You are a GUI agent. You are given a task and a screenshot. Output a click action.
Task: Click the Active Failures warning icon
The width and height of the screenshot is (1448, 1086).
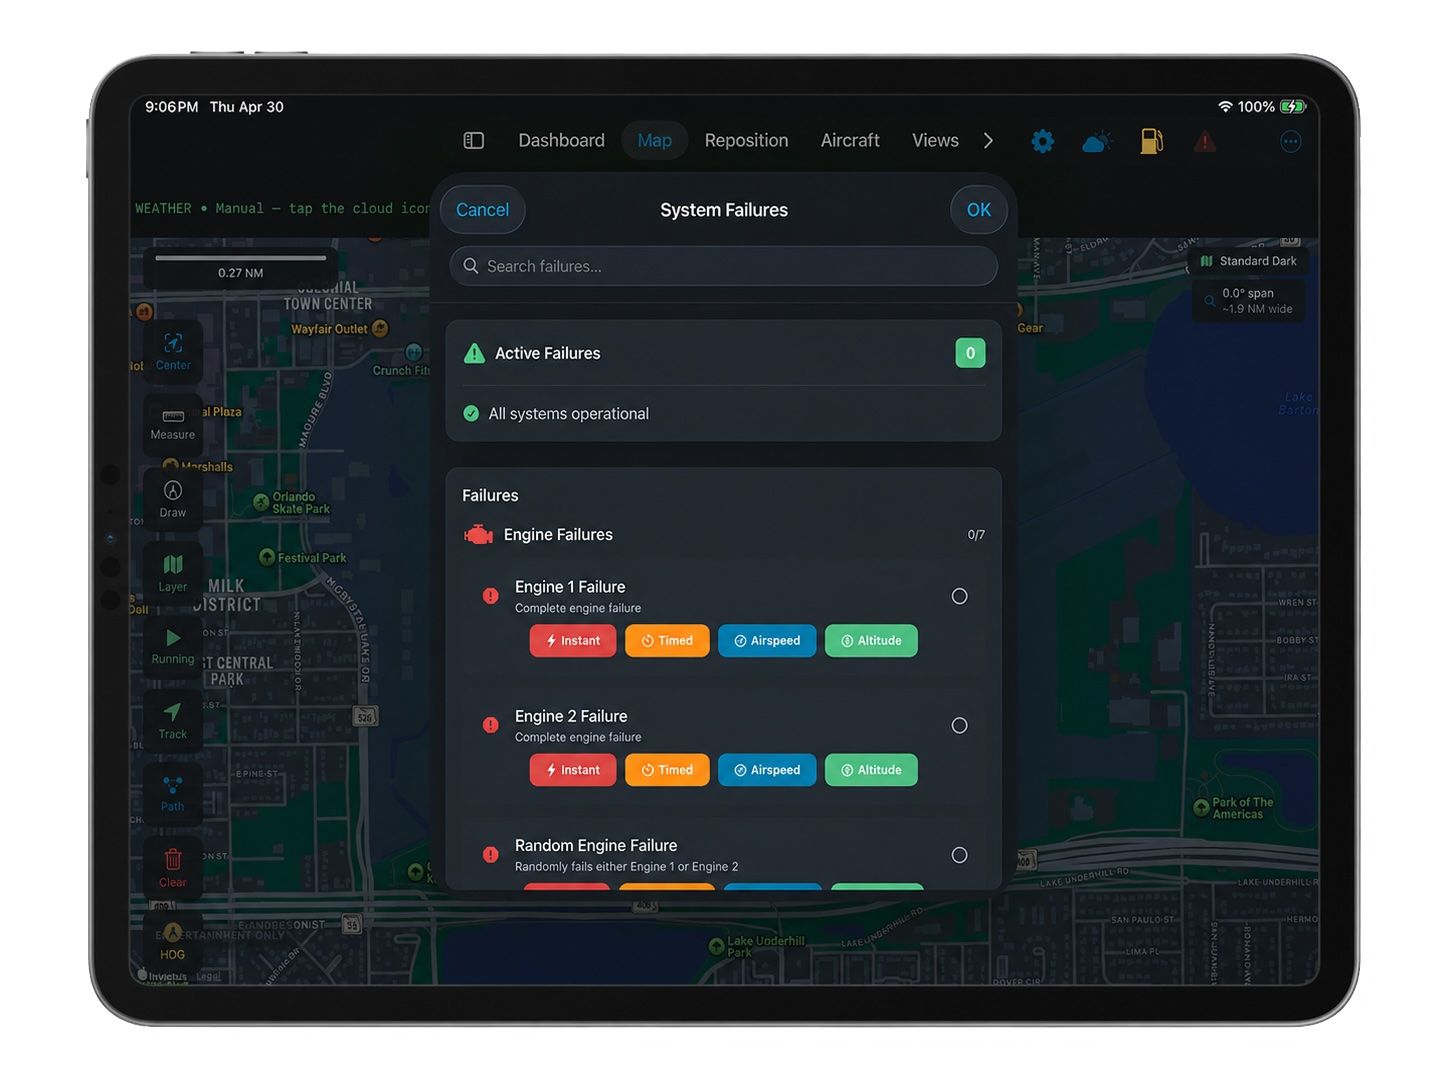click(475, 353)
